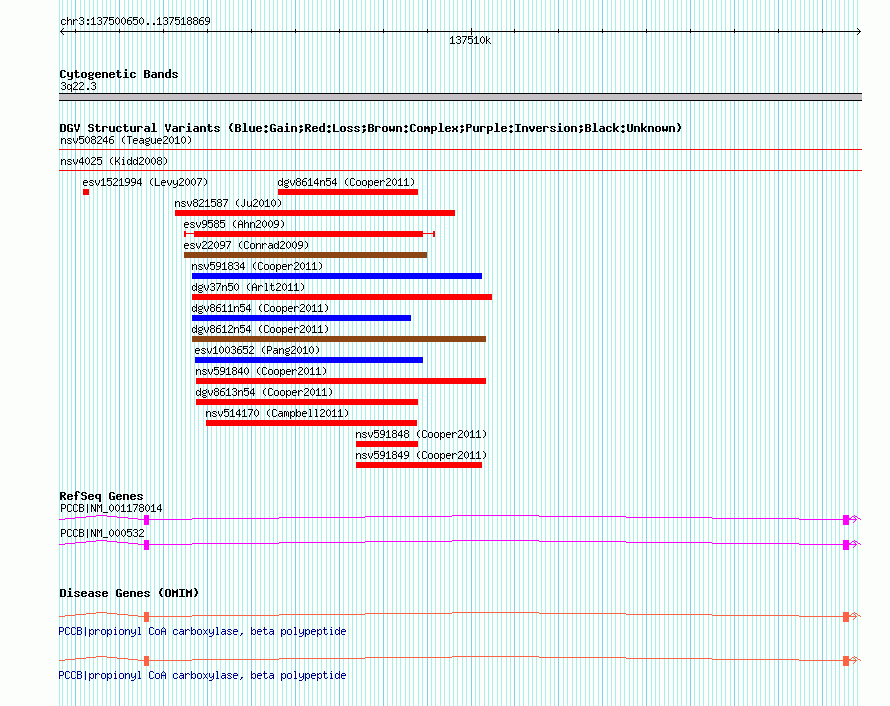Open the esv22097 (Conrad2009) label

(x=246, y=245)
